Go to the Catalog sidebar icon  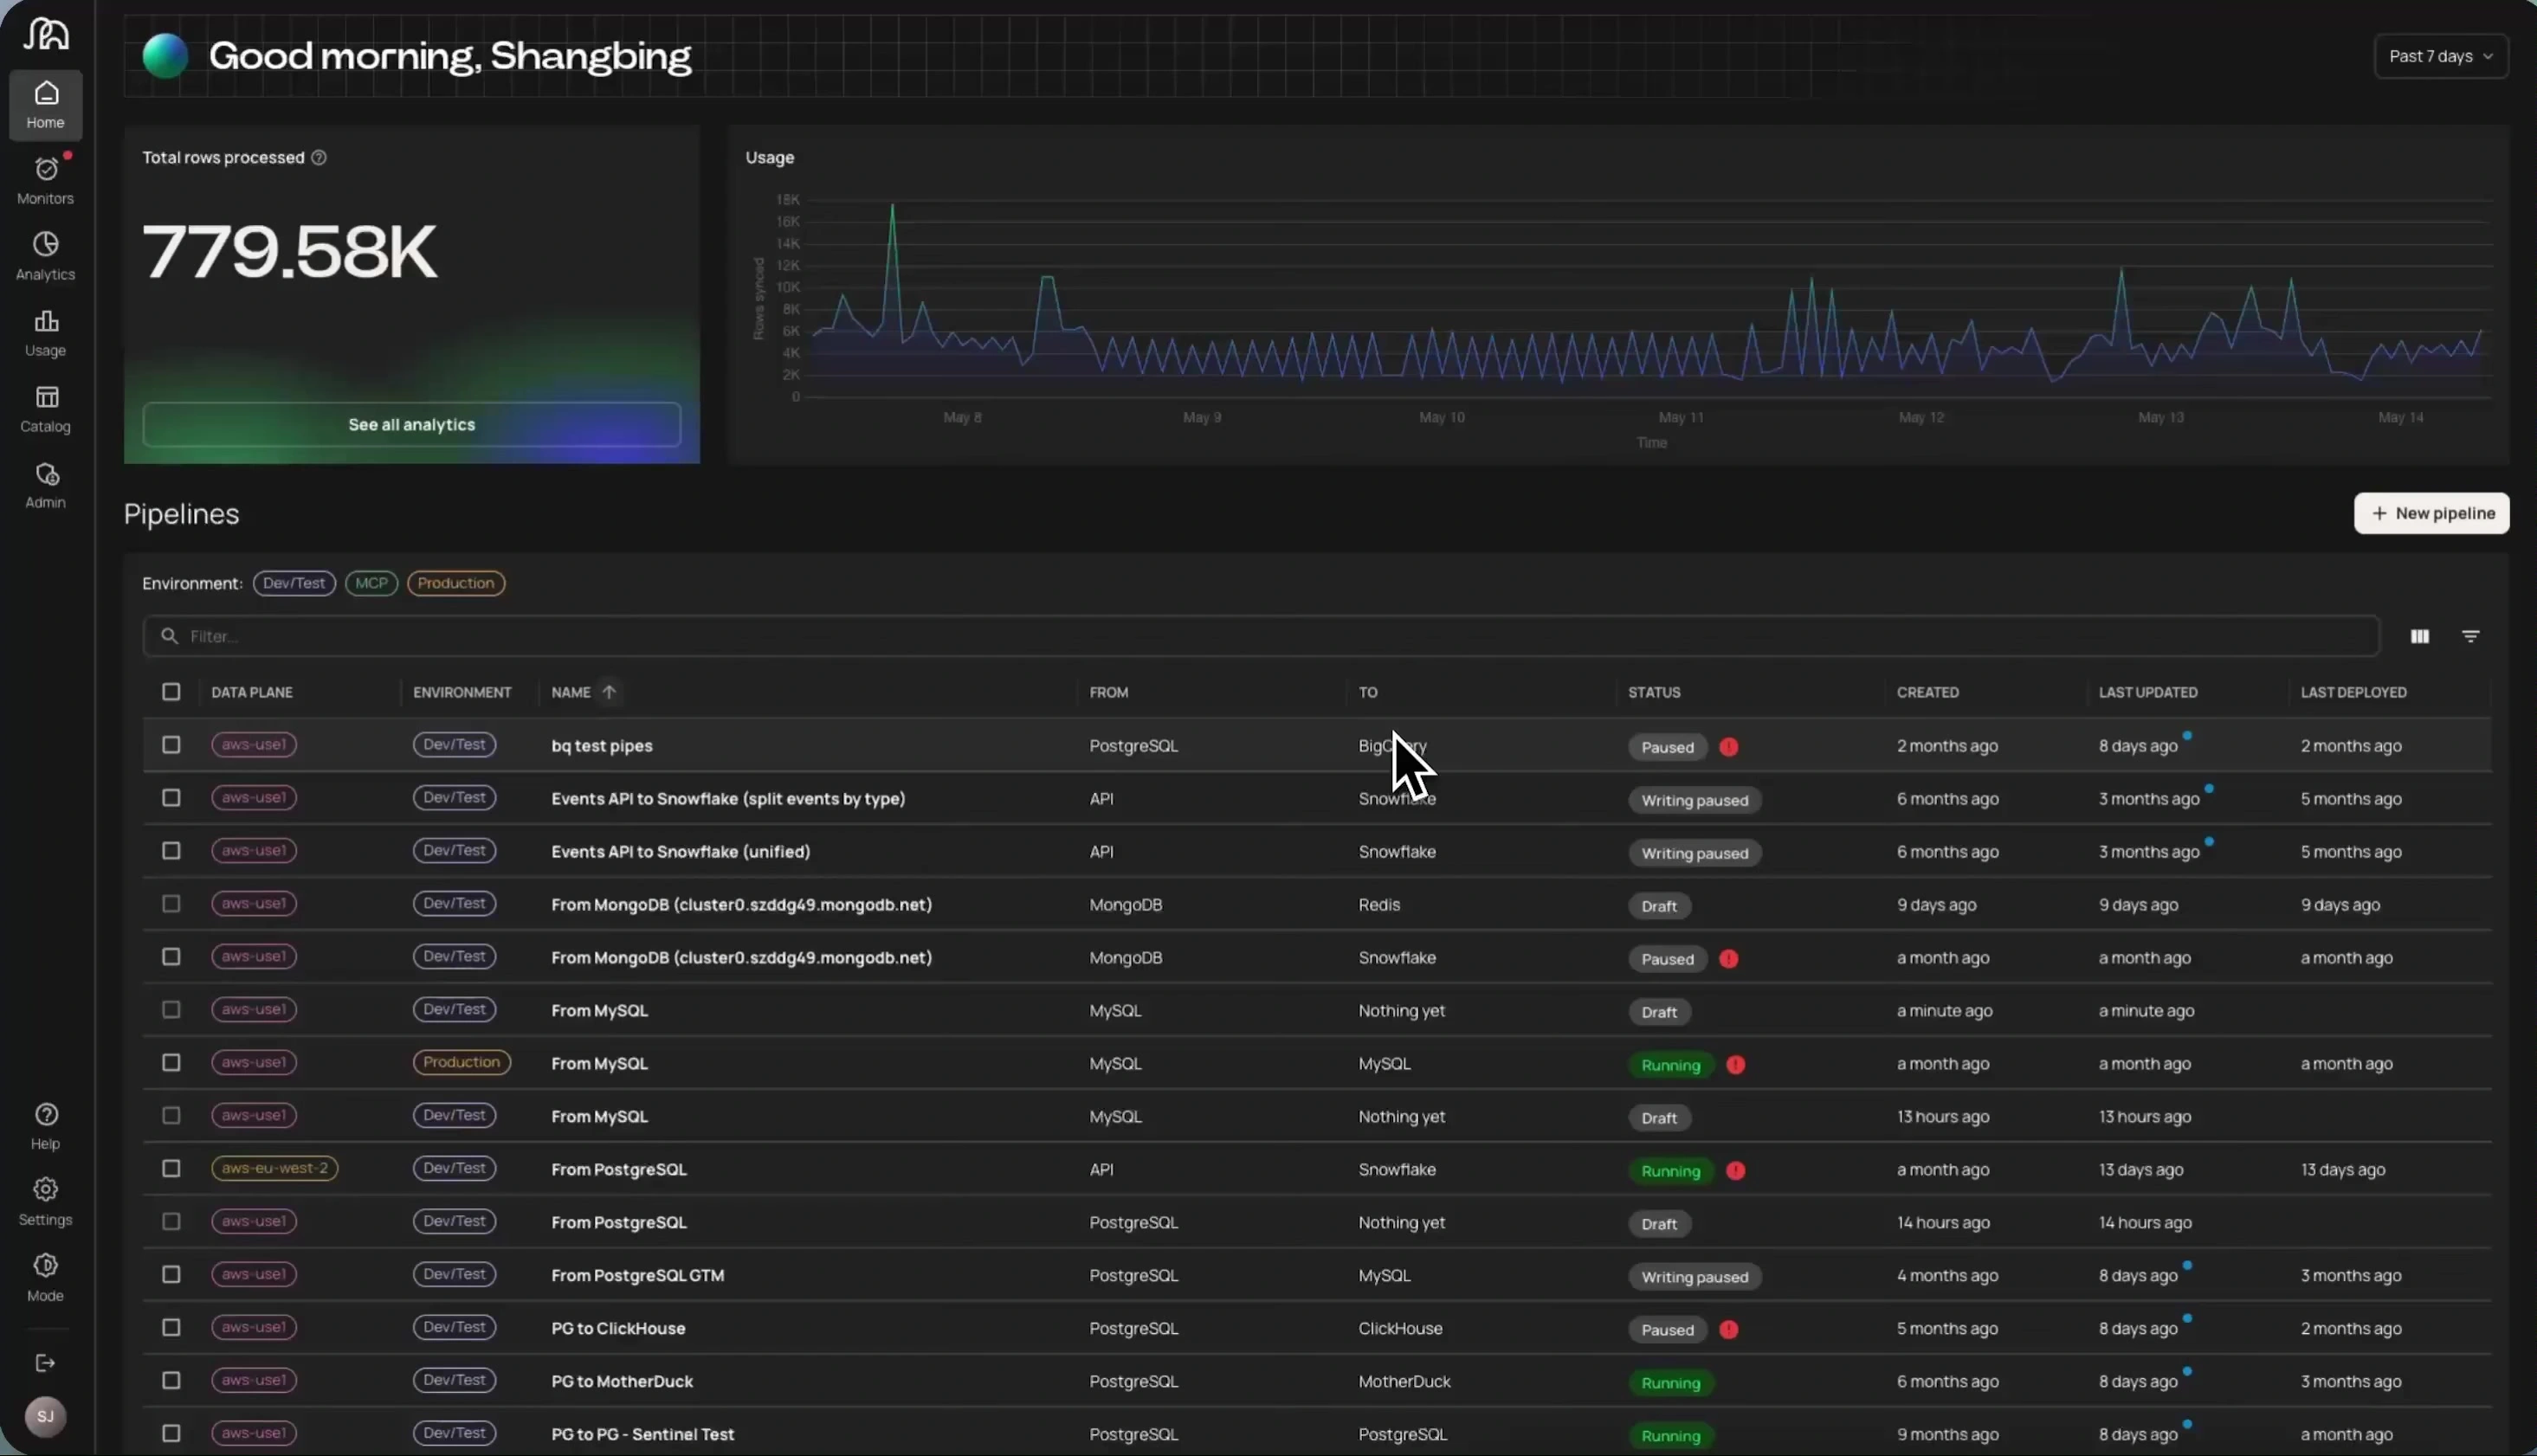point(46,409)
